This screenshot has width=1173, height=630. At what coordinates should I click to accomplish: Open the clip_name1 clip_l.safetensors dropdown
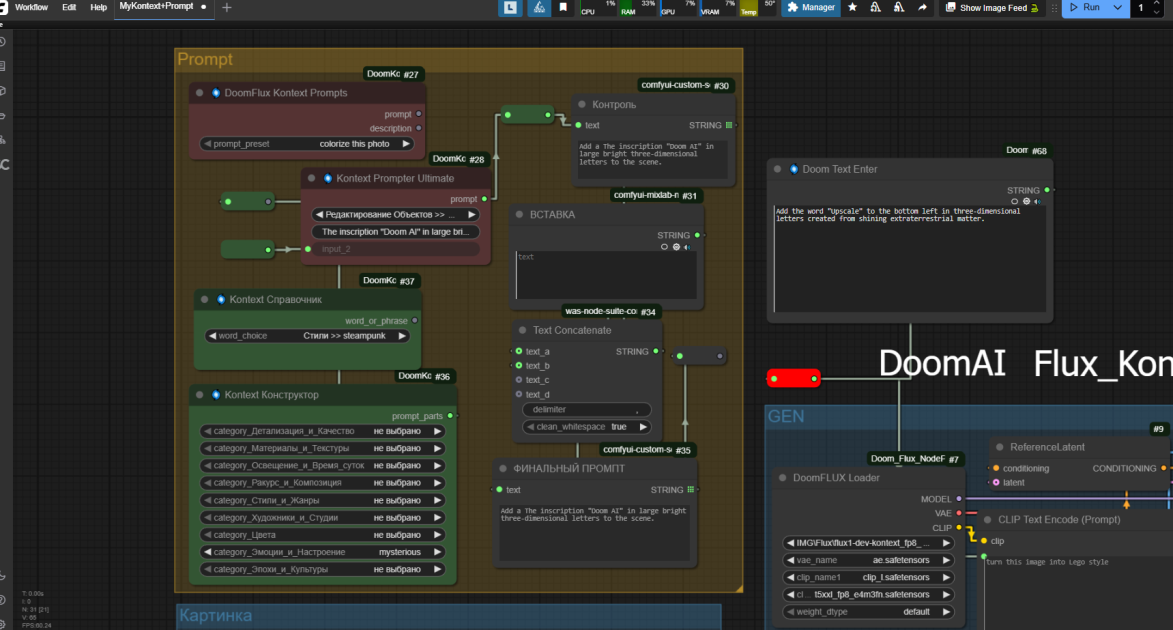point(868,578)
